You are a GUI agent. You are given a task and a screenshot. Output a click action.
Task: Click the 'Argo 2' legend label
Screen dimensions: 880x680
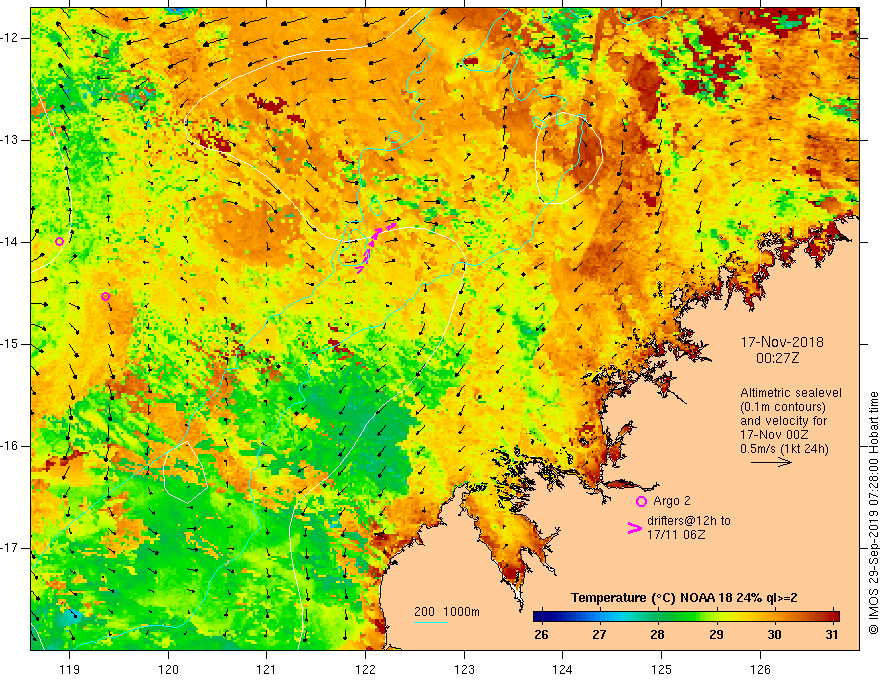click(x=672, y=501)
